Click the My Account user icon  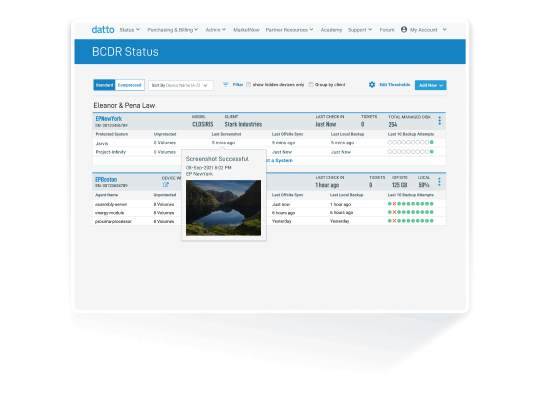pos(404,30)
